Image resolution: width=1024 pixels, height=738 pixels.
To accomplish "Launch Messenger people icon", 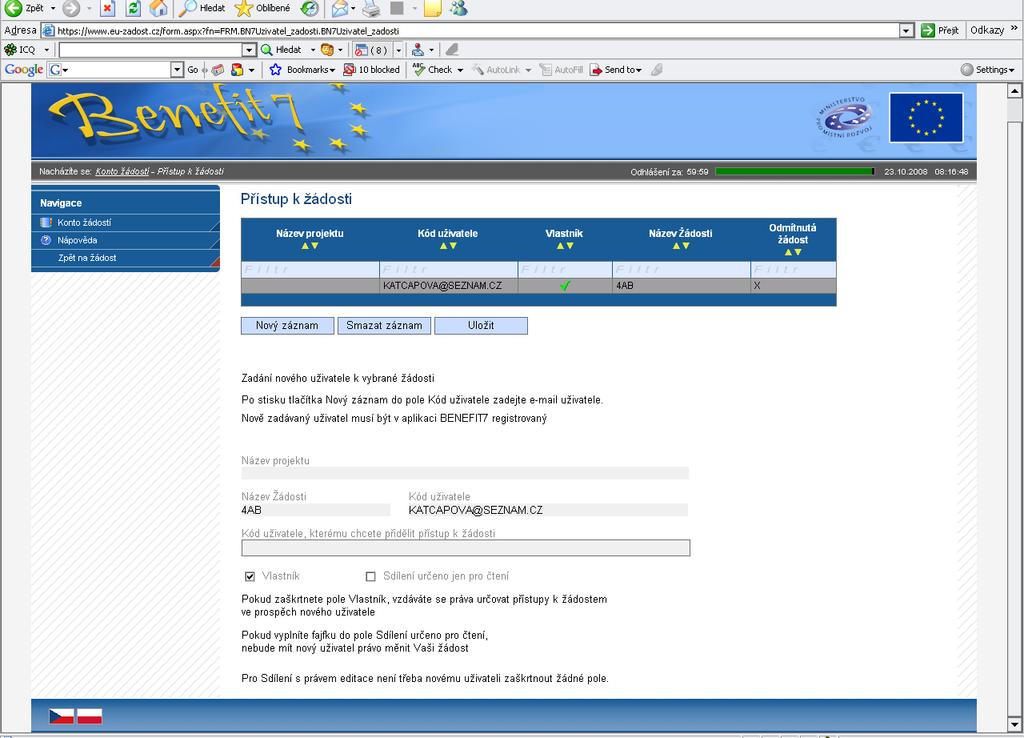I will click(458, 8).
